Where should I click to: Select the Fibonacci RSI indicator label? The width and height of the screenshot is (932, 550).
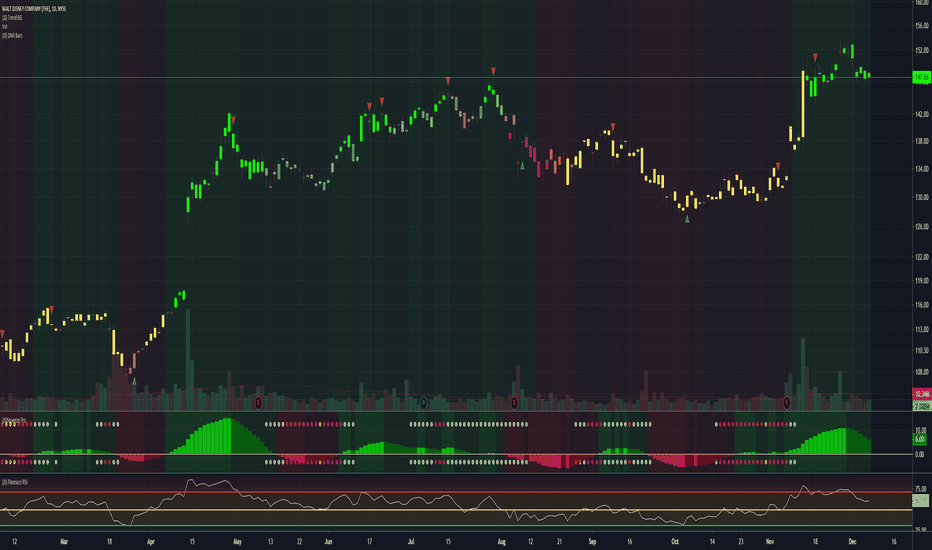pos(15,482)
